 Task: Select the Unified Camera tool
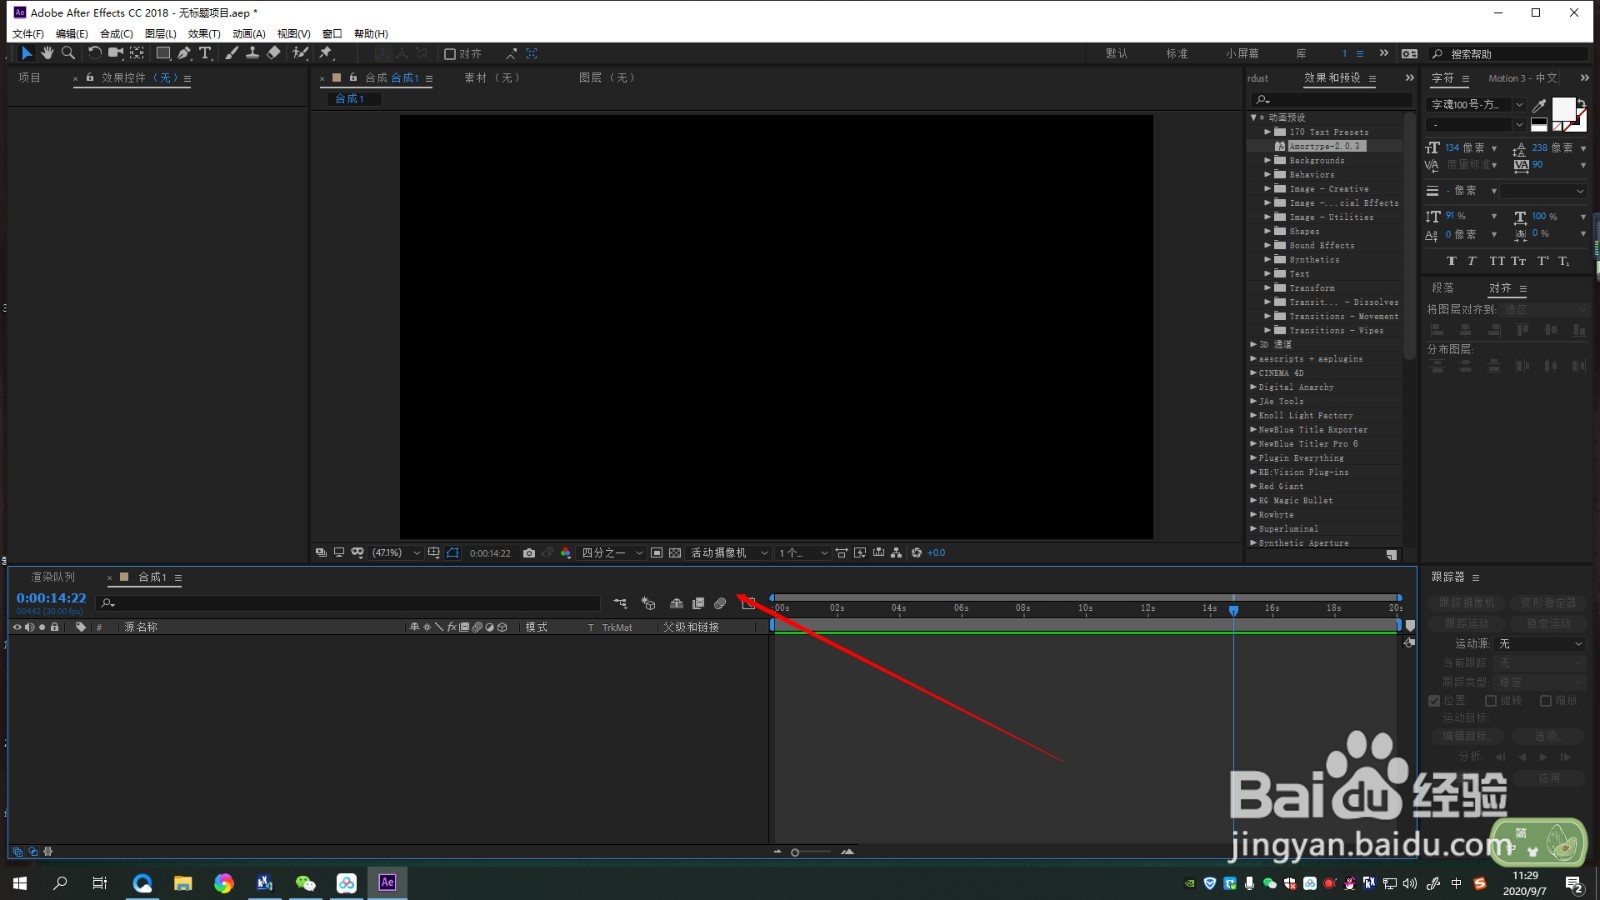click(x=116, y=53)
